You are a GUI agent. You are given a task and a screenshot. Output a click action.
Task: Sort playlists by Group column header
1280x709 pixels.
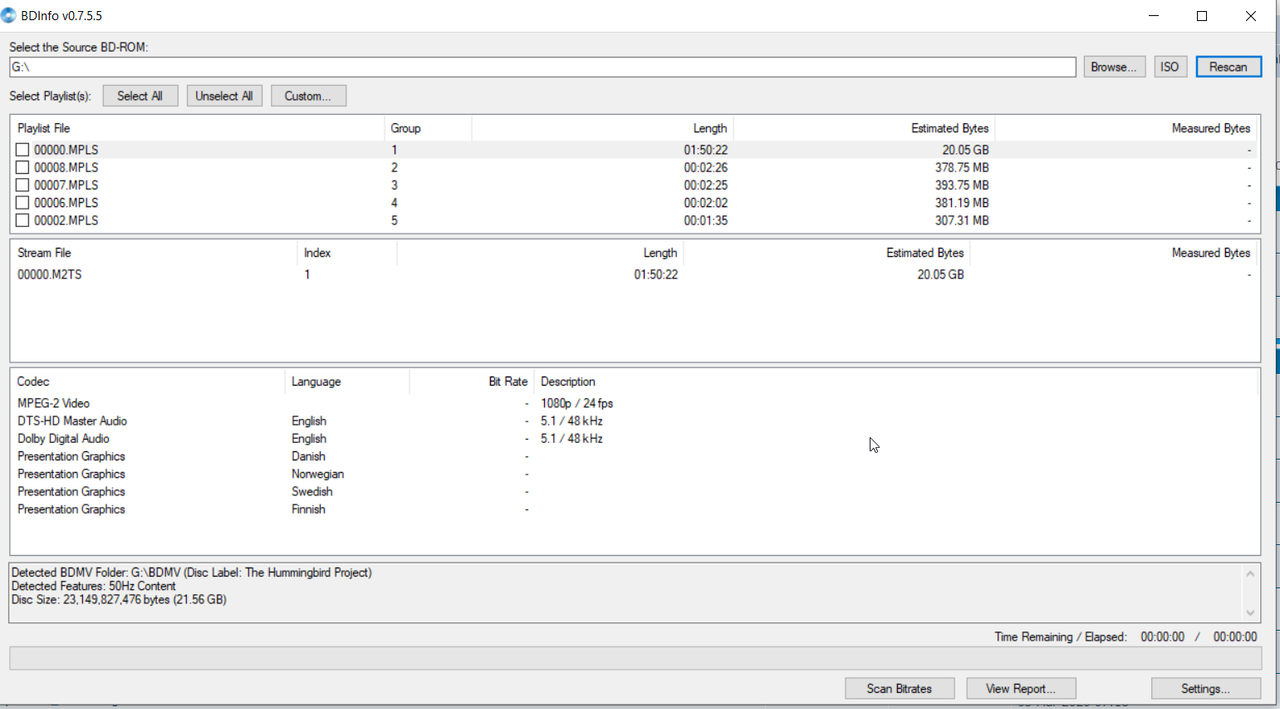[x=428, y=128]
